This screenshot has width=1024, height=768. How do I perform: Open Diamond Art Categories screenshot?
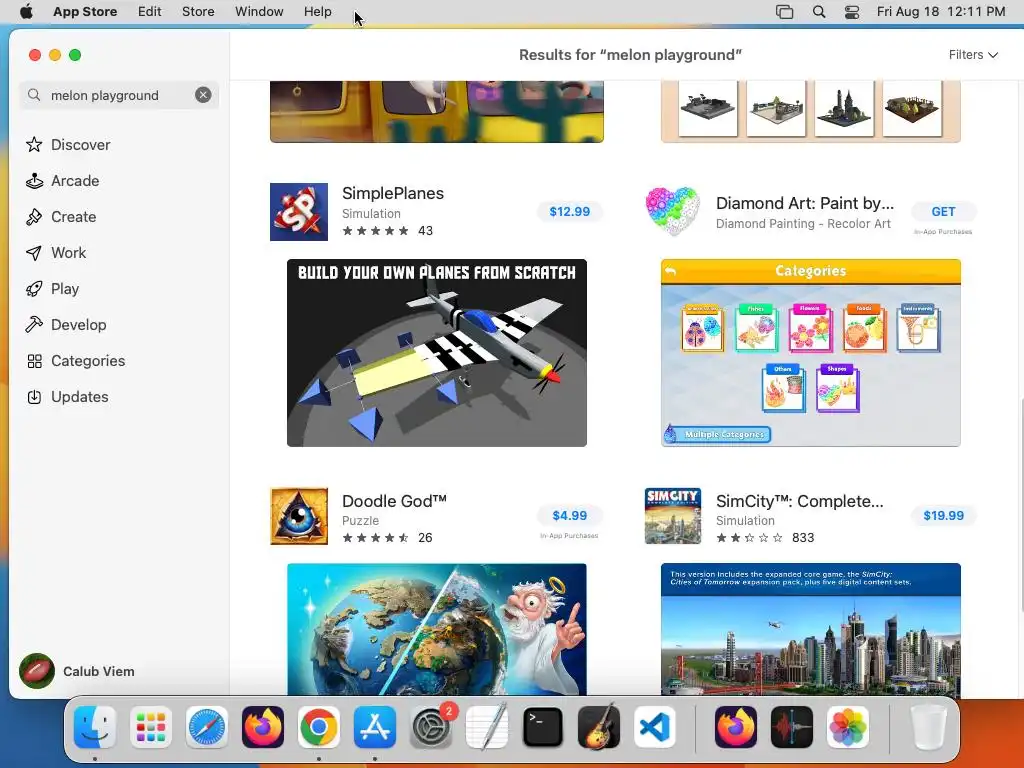[x=810, y=353]
